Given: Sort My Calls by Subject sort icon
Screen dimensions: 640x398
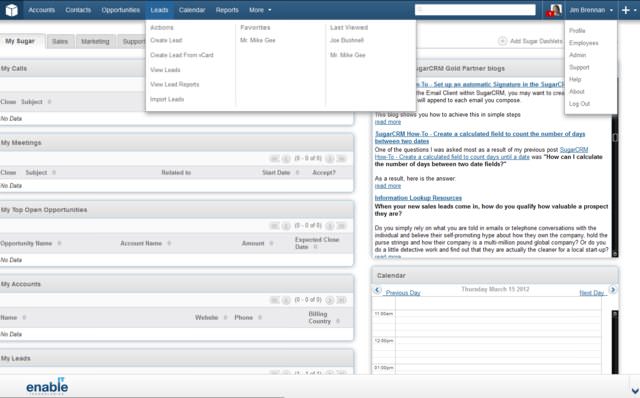Looking at the screenshot, I should tap(49, 102).
